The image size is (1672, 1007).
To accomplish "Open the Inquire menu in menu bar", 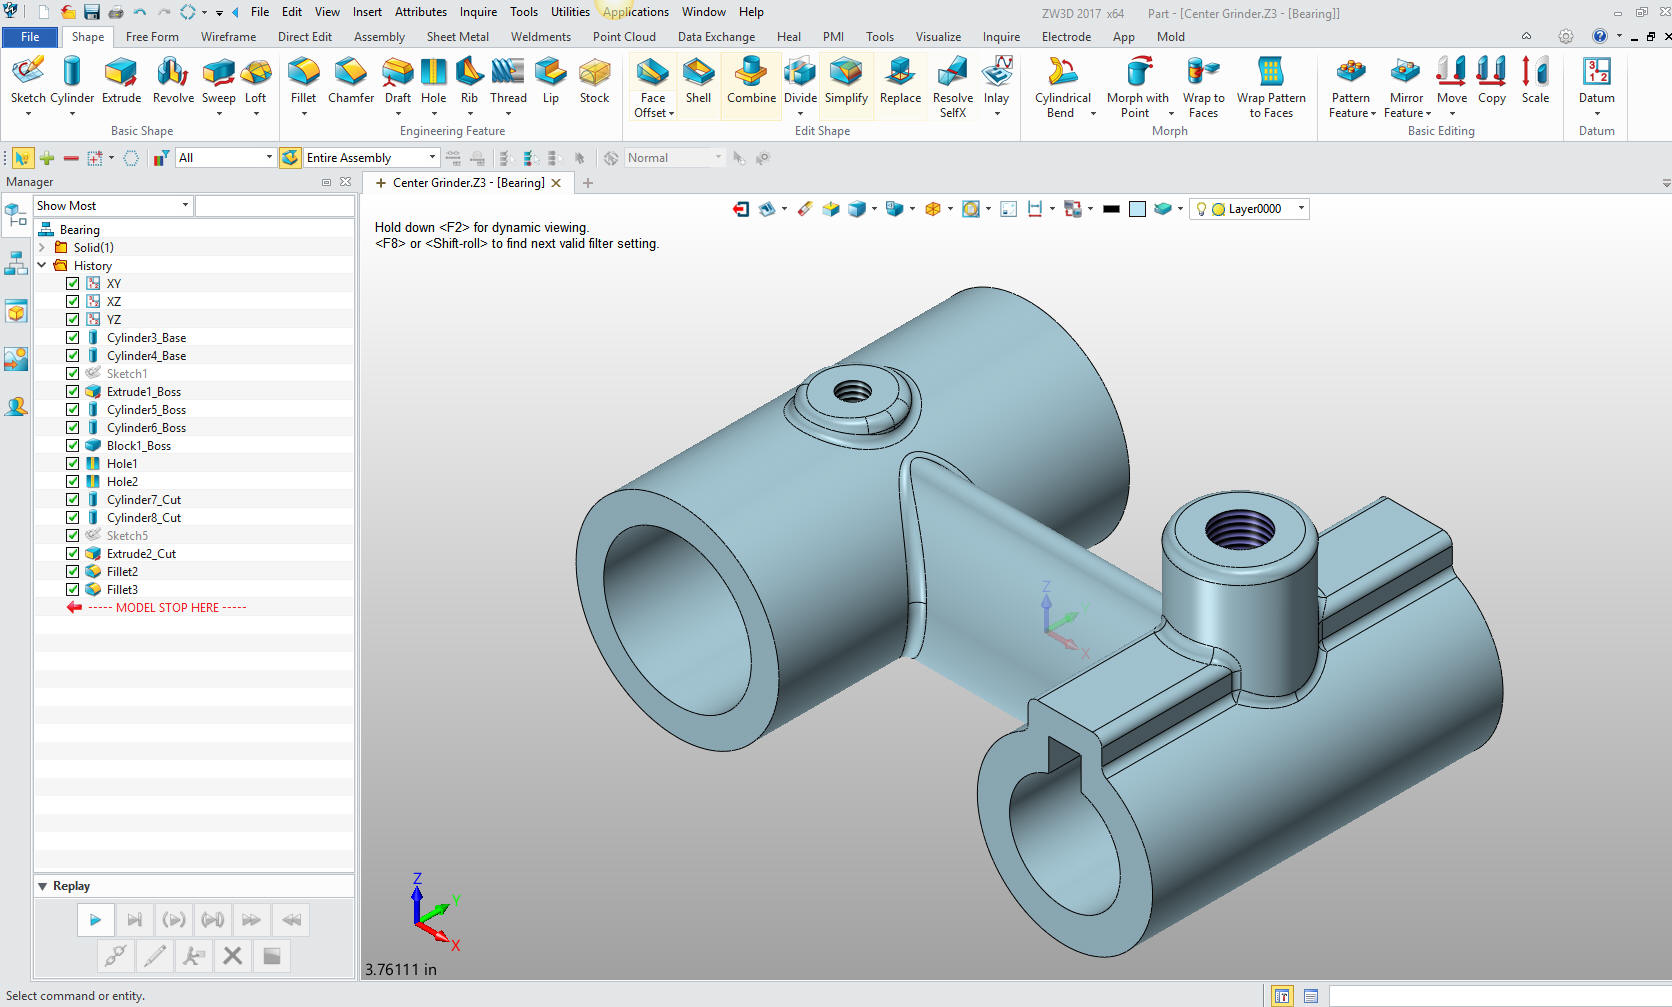I will click(478, 12).
